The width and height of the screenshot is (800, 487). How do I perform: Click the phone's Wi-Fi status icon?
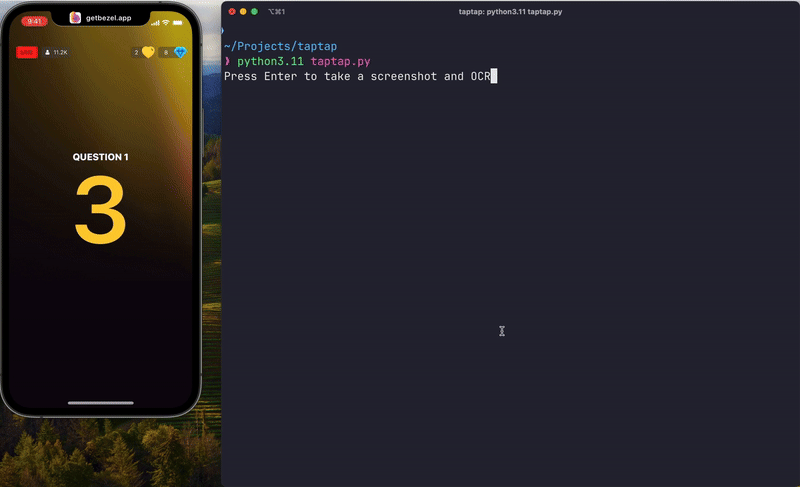click(165, 21)
